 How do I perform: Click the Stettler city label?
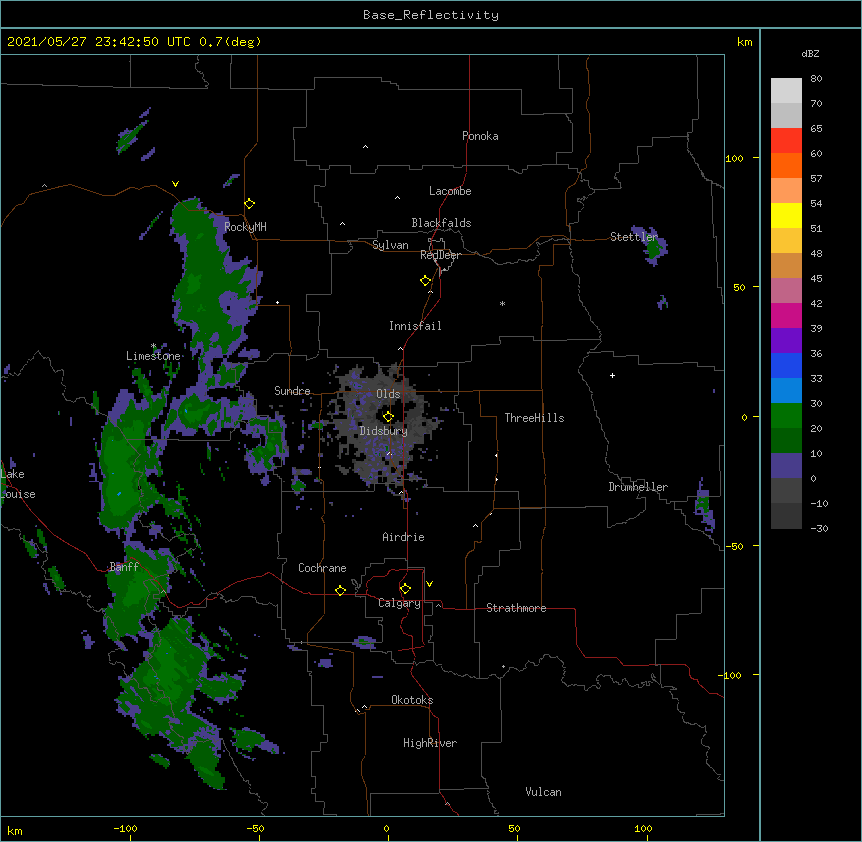pyautogui.click(x=634, y=237)
